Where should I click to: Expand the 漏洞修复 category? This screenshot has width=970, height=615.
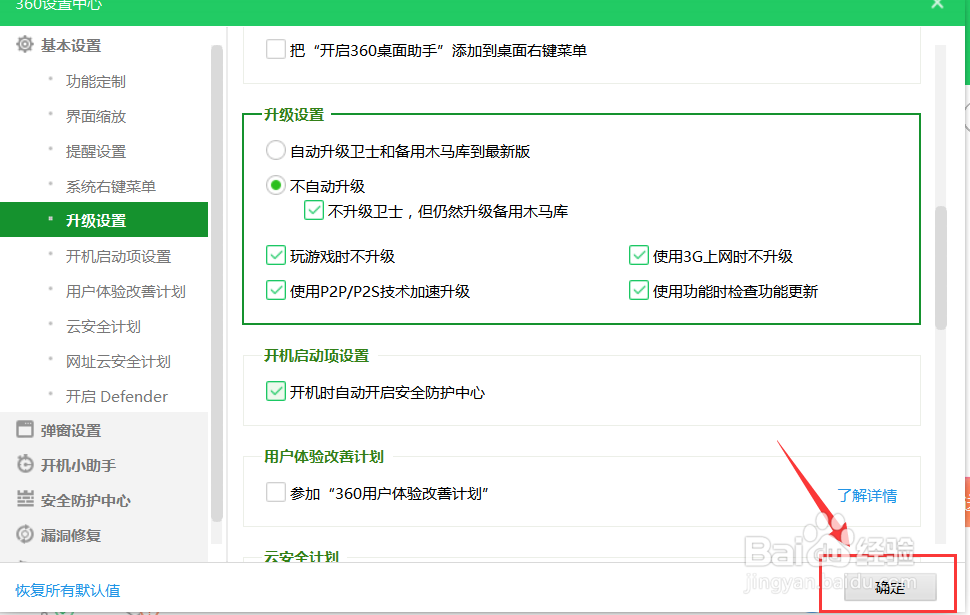pos(71,535)
